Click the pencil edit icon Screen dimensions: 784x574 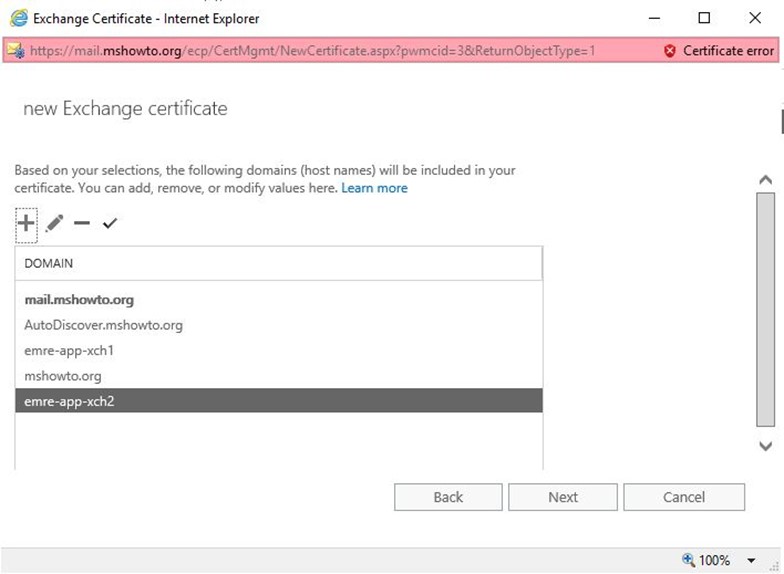[54, 223]
